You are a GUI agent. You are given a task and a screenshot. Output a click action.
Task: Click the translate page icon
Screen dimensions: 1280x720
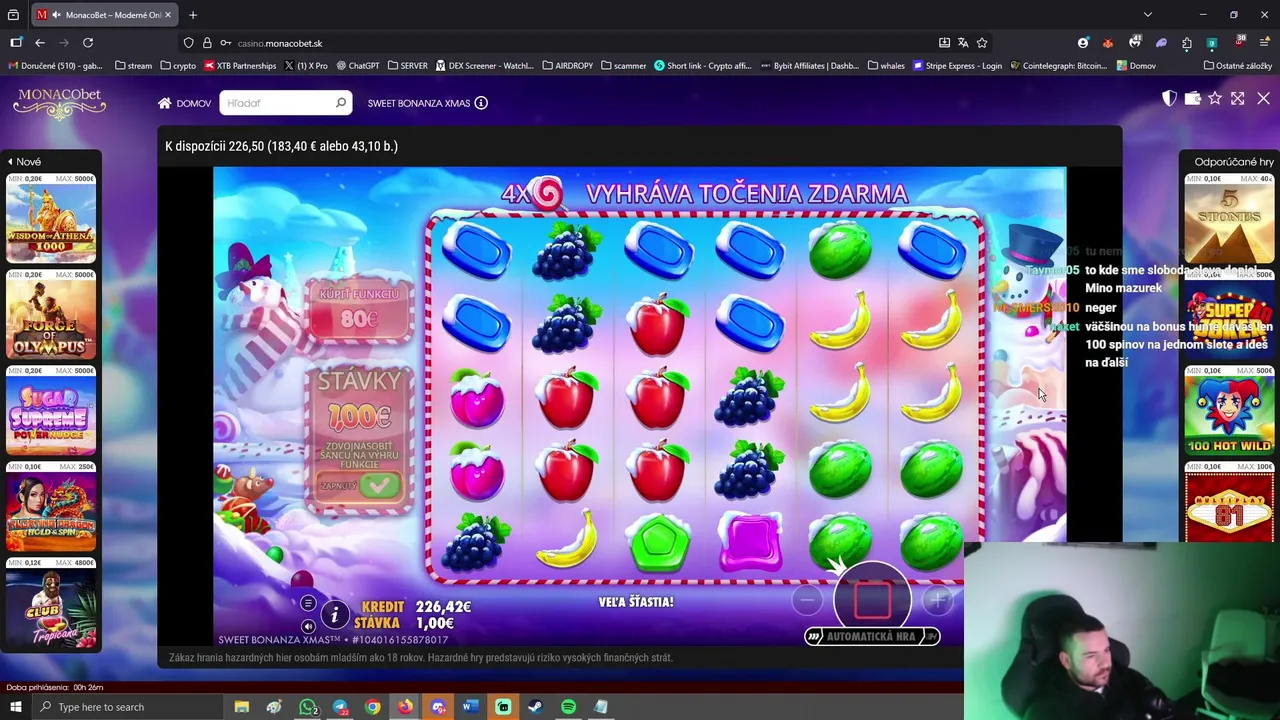pyautogui.click(x=963, y=43)
